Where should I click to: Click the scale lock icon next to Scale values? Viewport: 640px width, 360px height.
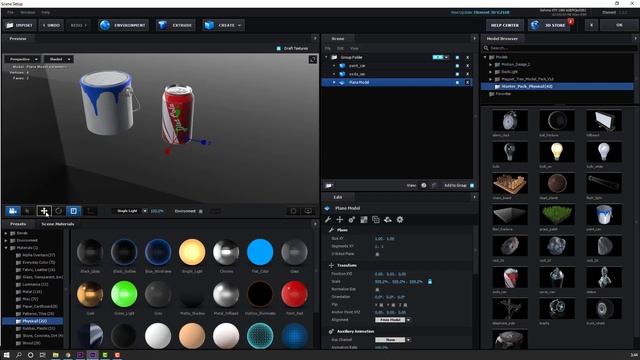pyautogui.click(x=430, y=282)
